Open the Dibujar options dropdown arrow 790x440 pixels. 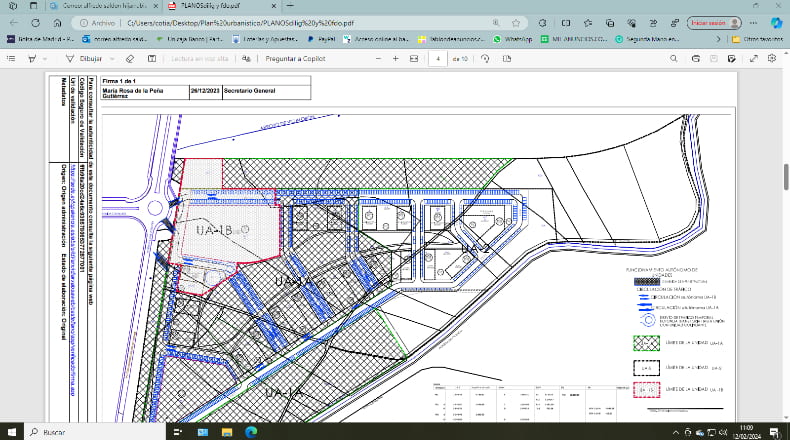112,59
